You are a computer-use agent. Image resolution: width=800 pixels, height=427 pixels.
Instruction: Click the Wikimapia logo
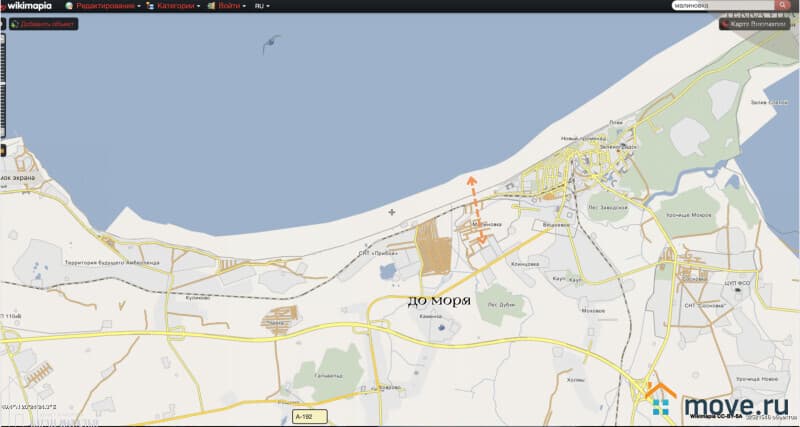coord(28,6)
